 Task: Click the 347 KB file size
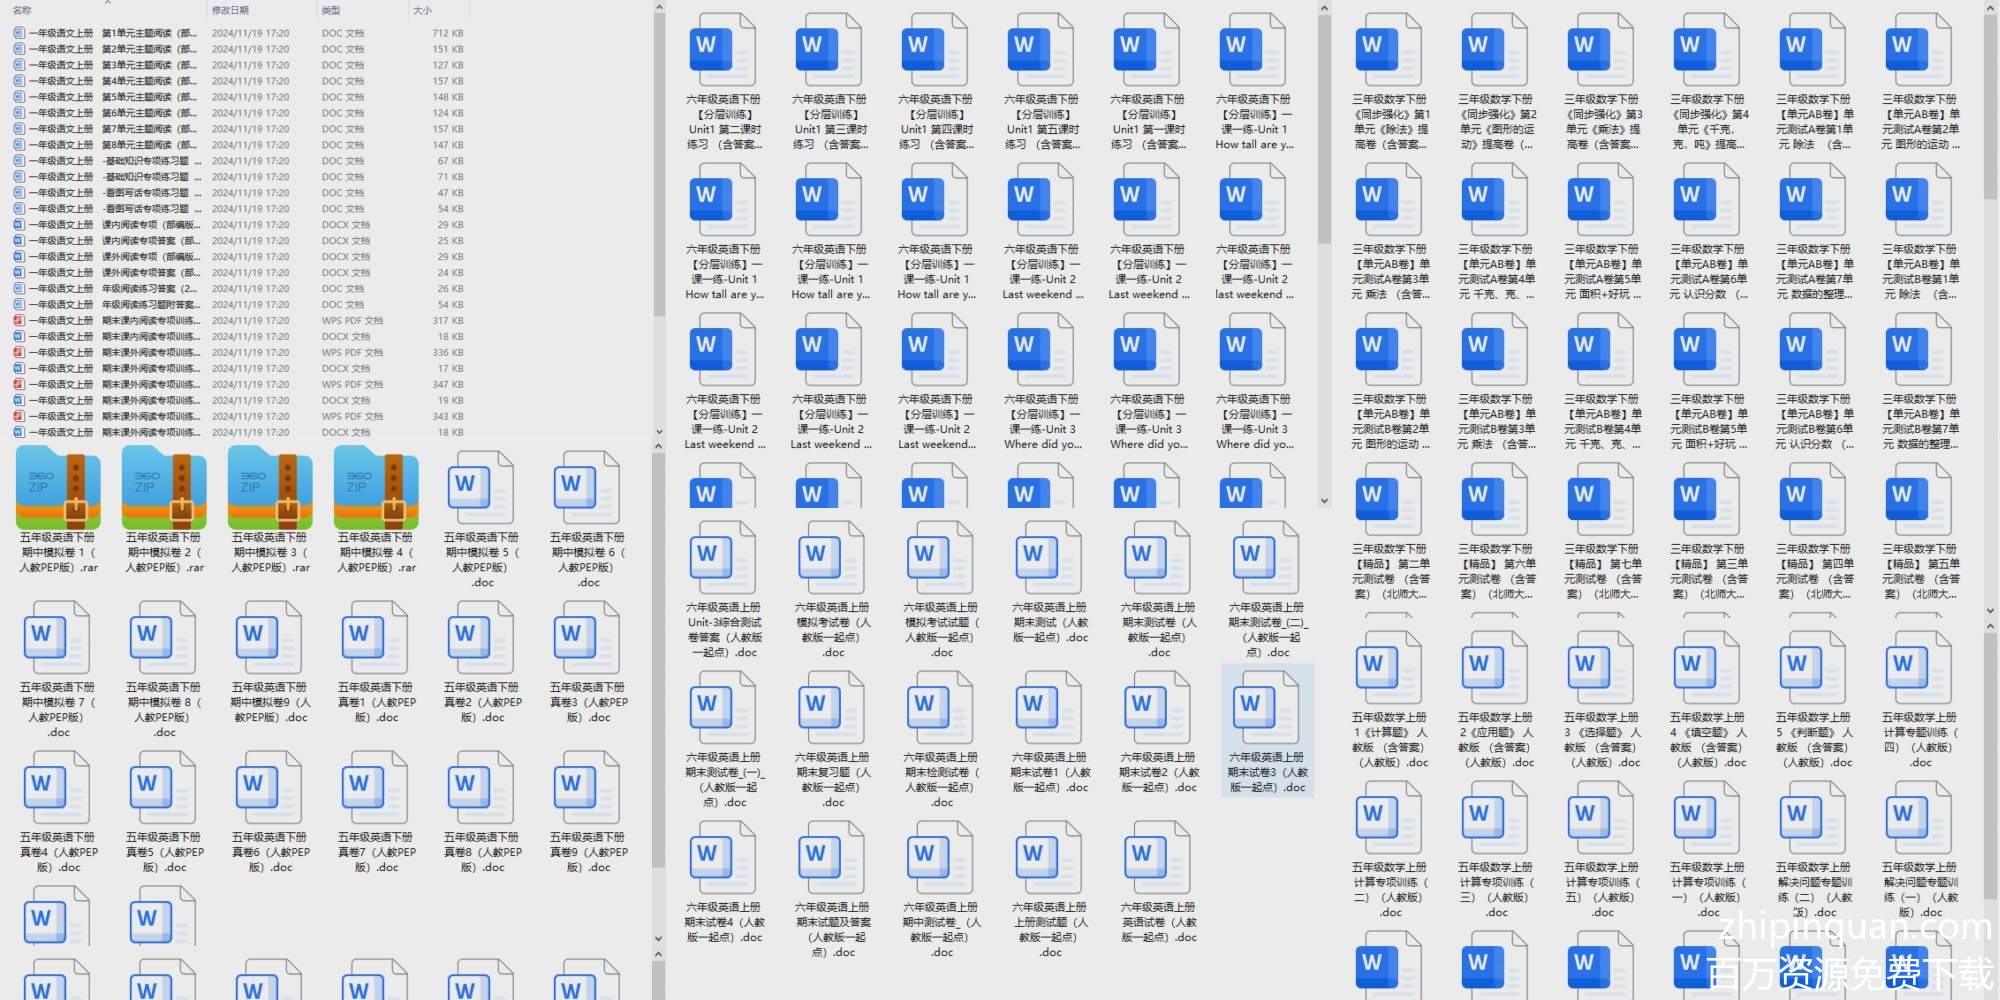coord(448,385)
